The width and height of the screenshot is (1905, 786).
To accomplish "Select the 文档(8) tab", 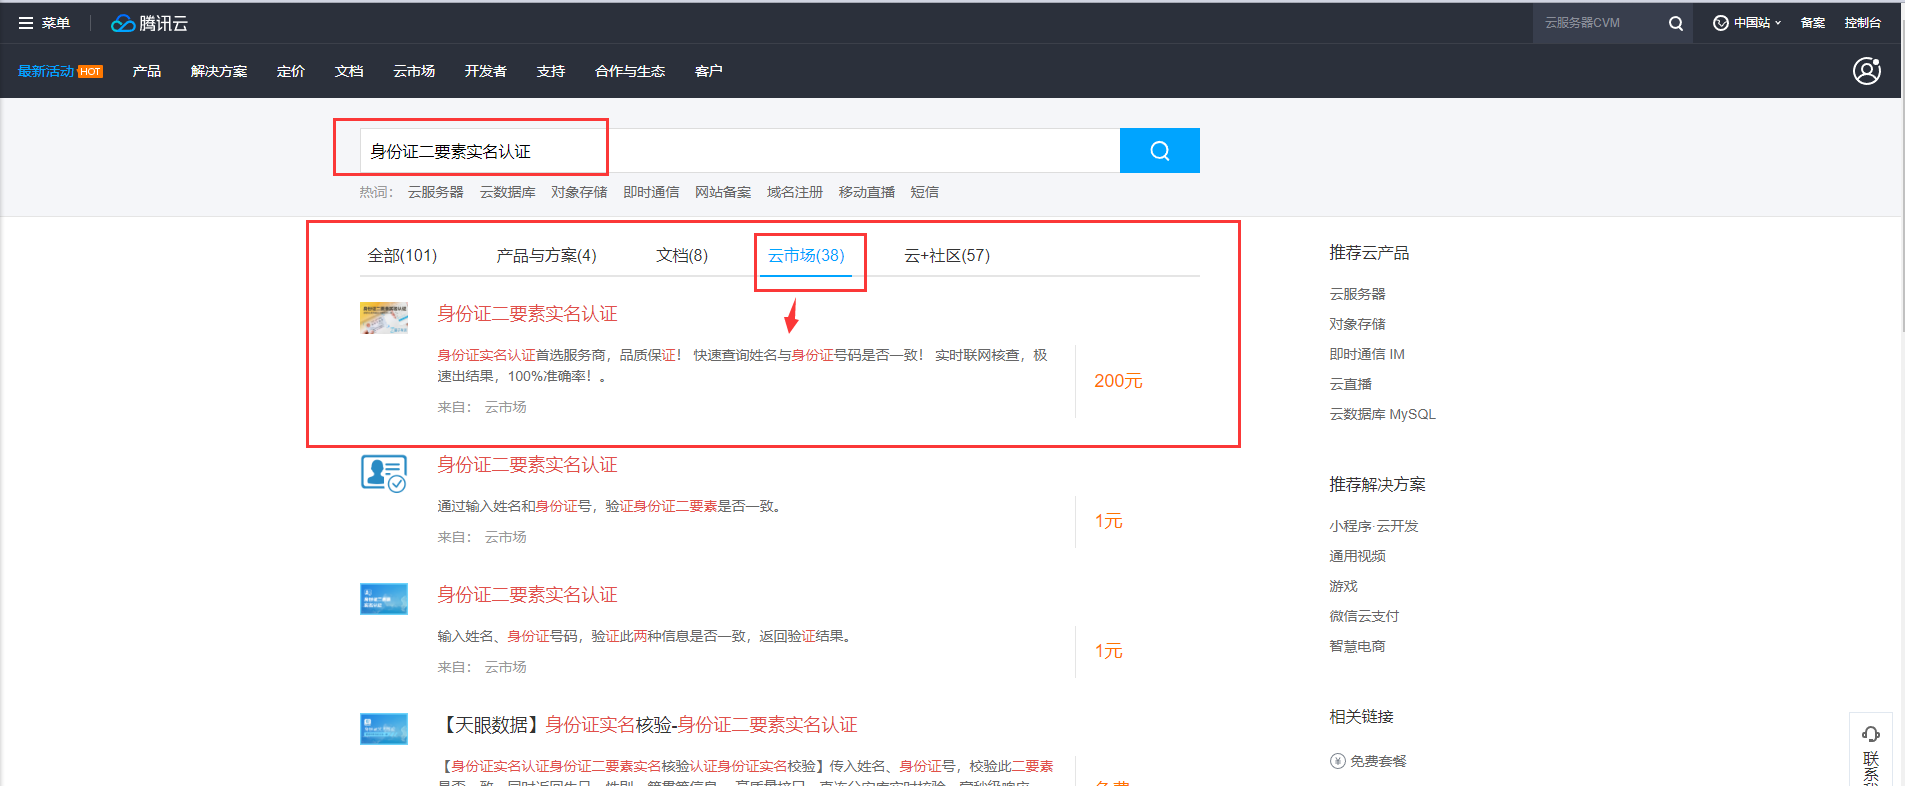I will 682,256.
